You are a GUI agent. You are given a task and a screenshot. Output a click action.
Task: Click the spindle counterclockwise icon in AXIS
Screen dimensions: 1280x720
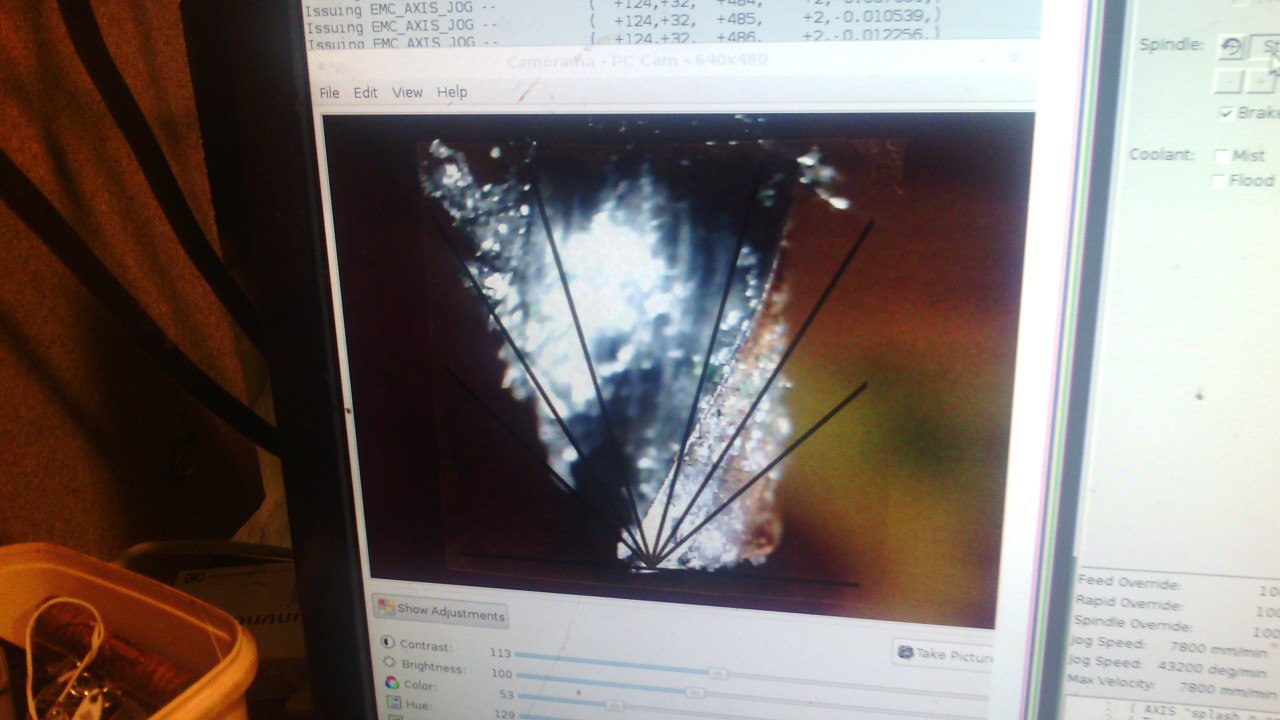[x=1231, y=46]
